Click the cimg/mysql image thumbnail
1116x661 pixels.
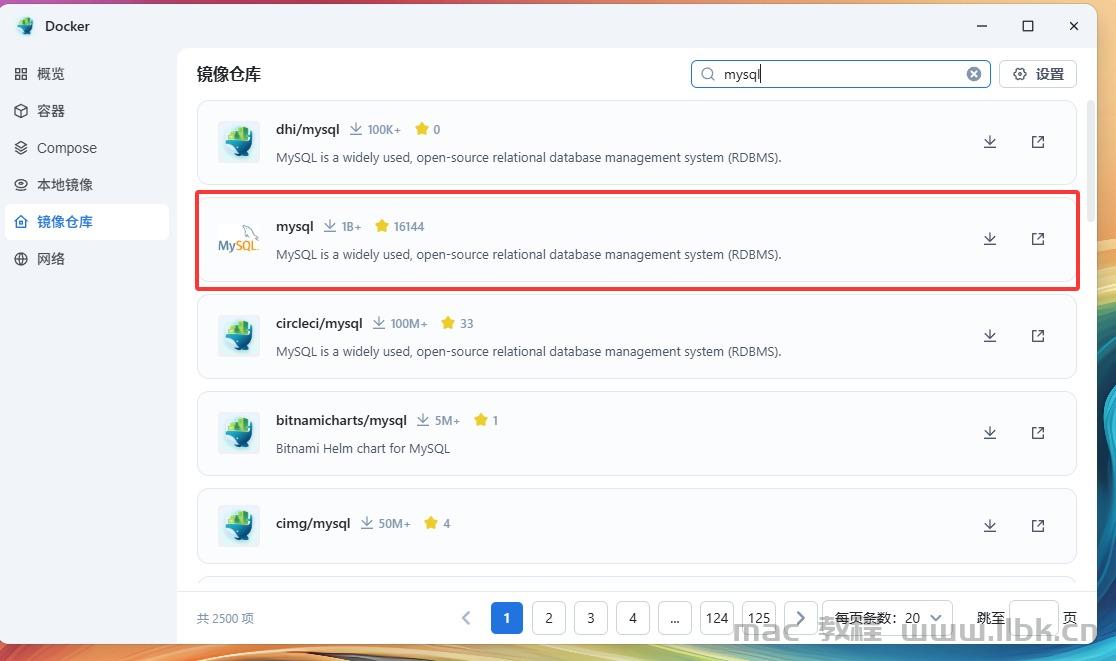pos(238,525)
